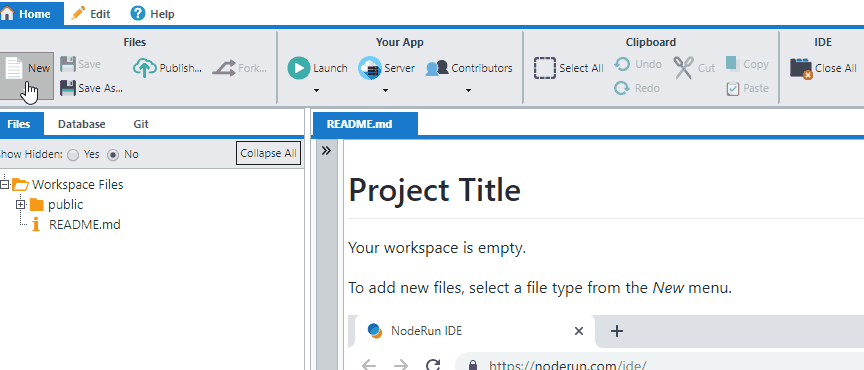Select README.md in the file tree
This screenshot has width=864, height=370.
click(84, 224)
